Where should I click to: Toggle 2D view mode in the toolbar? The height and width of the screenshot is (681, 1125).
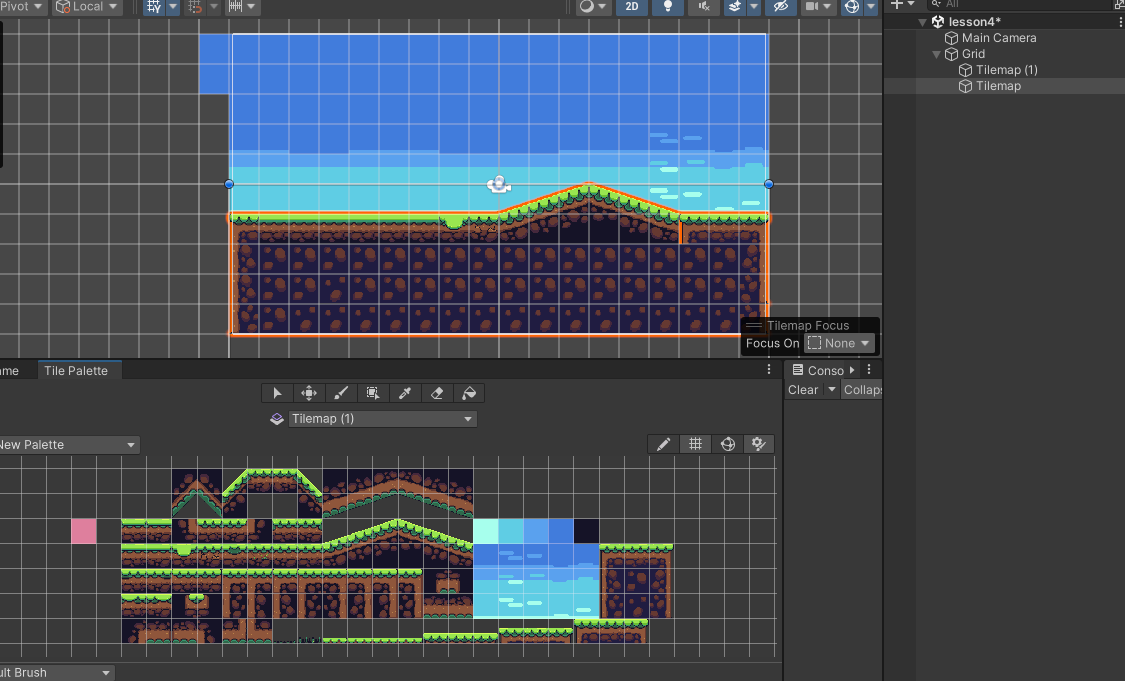[631, 7]
